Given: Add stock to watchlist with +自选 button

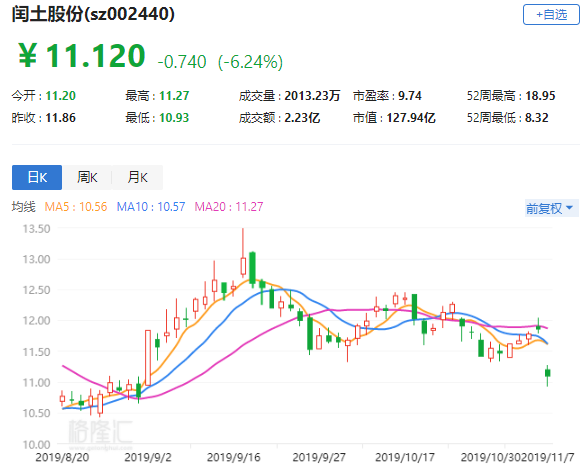Looking at the screenshot, I should pos(551,15).
